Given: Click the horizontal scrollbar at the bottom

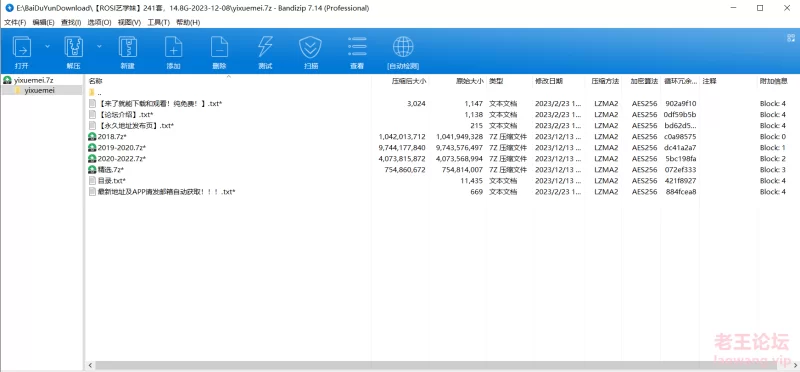Looking at the screenshot, I should pos(442,365).
